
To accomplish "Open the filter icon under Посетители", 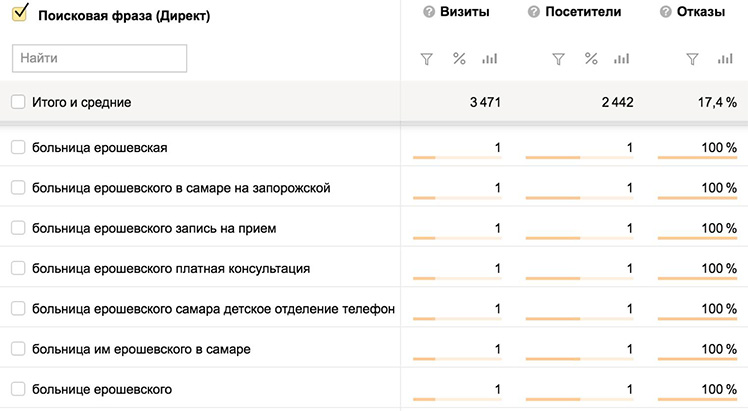I will pos(559,59).
